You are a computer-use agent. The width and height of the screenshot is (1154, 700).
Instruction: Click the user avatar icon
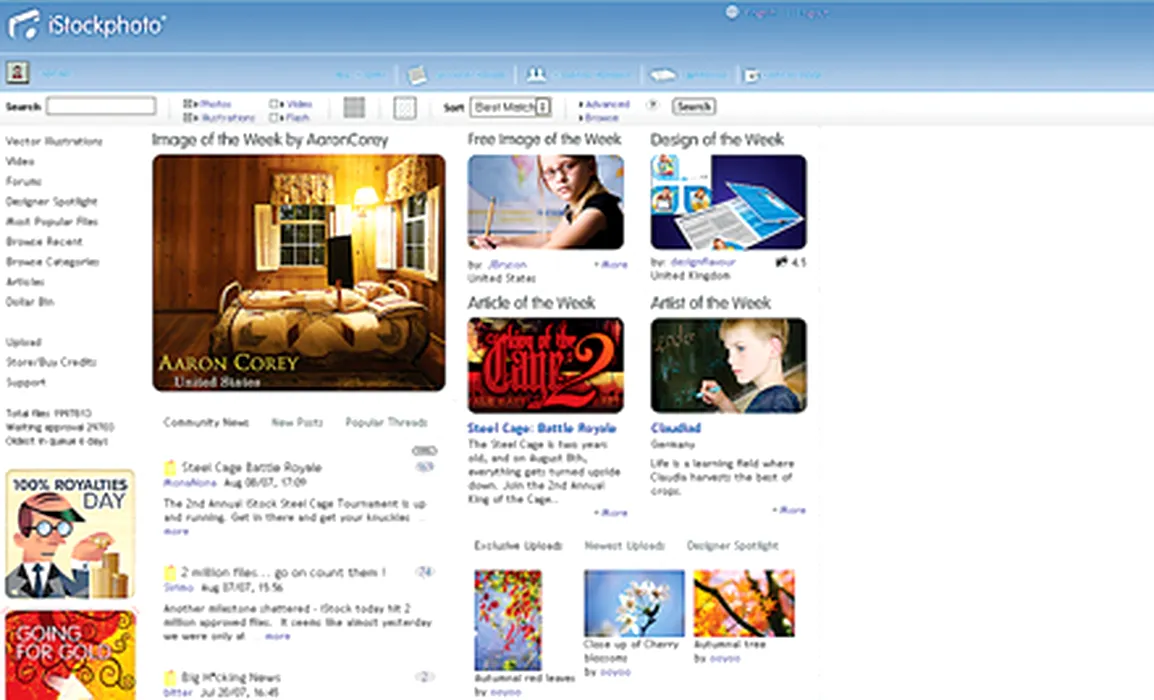pos(17,73)
